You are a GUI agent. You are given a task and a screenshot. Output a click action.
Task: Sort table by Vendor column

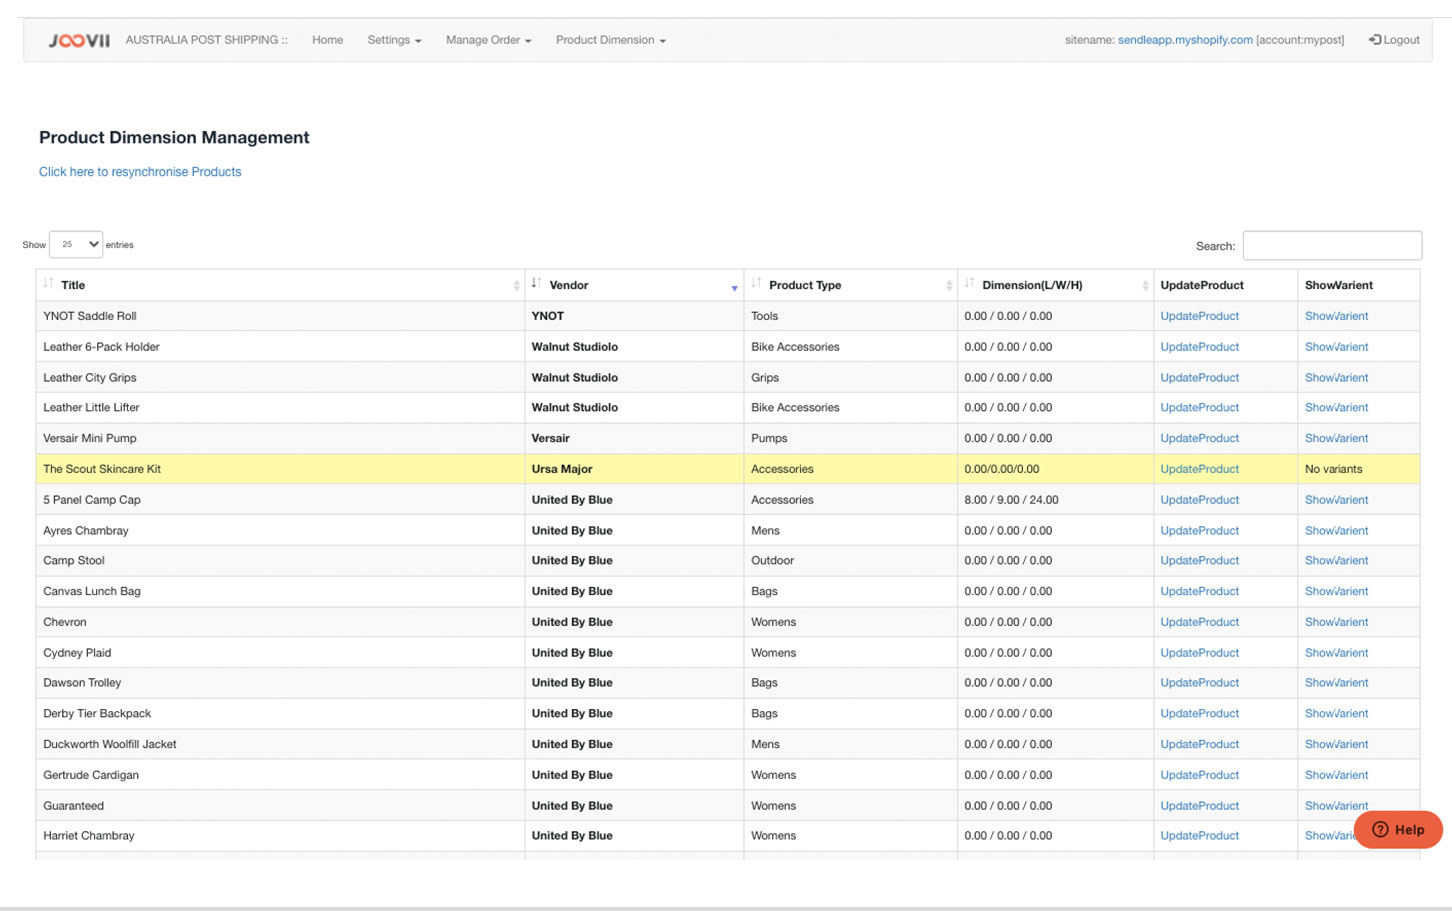[x=568, y=285]
